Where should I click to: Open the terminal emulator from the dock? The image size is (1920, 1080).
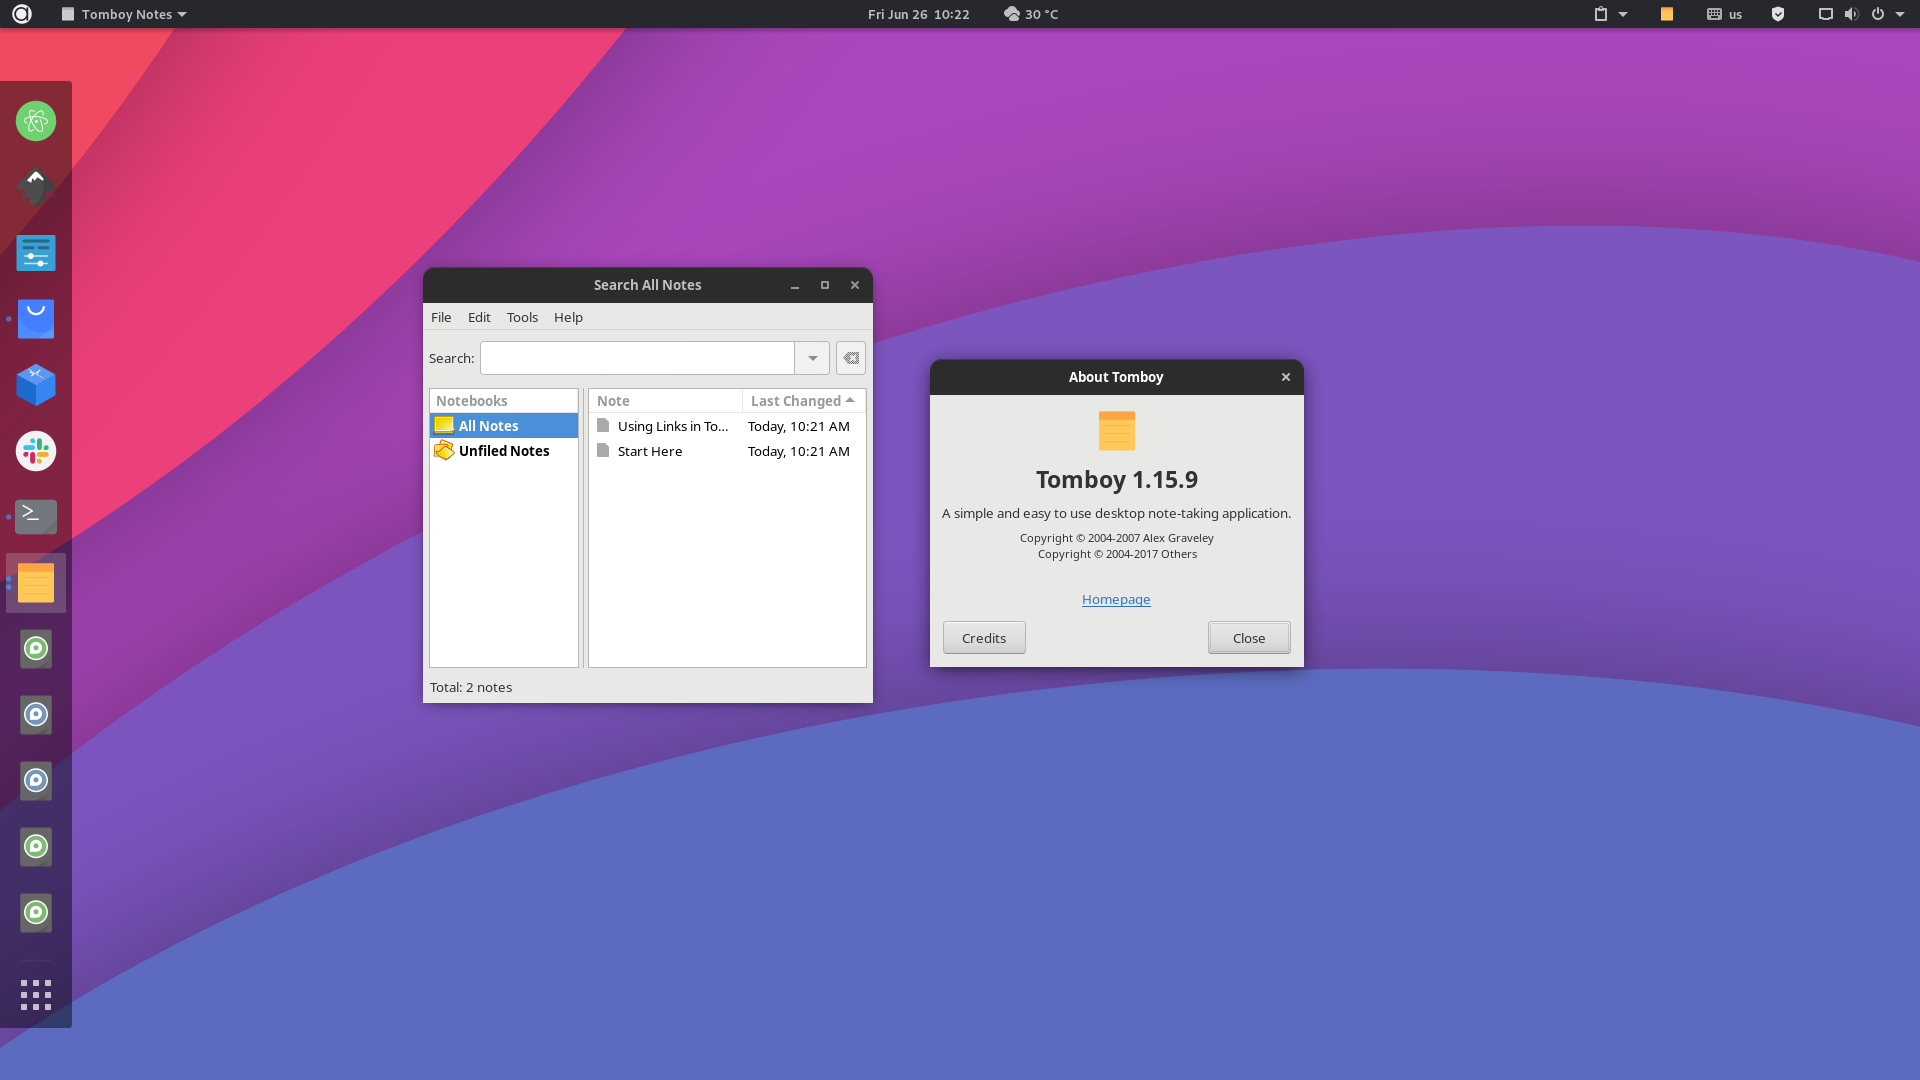pos(36,516)
